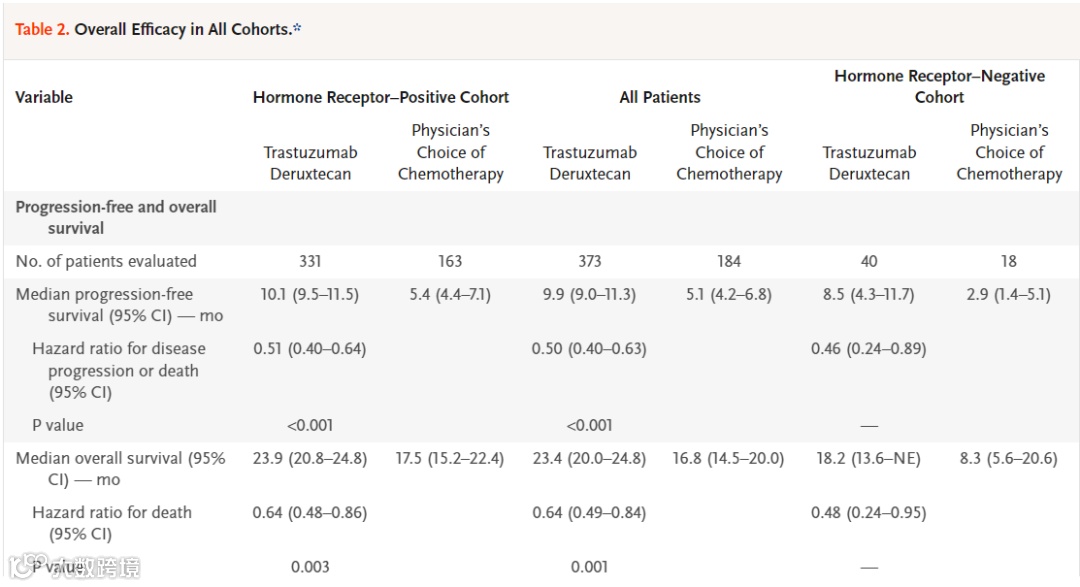Click the 2.9 (1.4–5.1) progression-free survival value
The height and width of the screenshot is (587, 1080).
point(1008,295)
